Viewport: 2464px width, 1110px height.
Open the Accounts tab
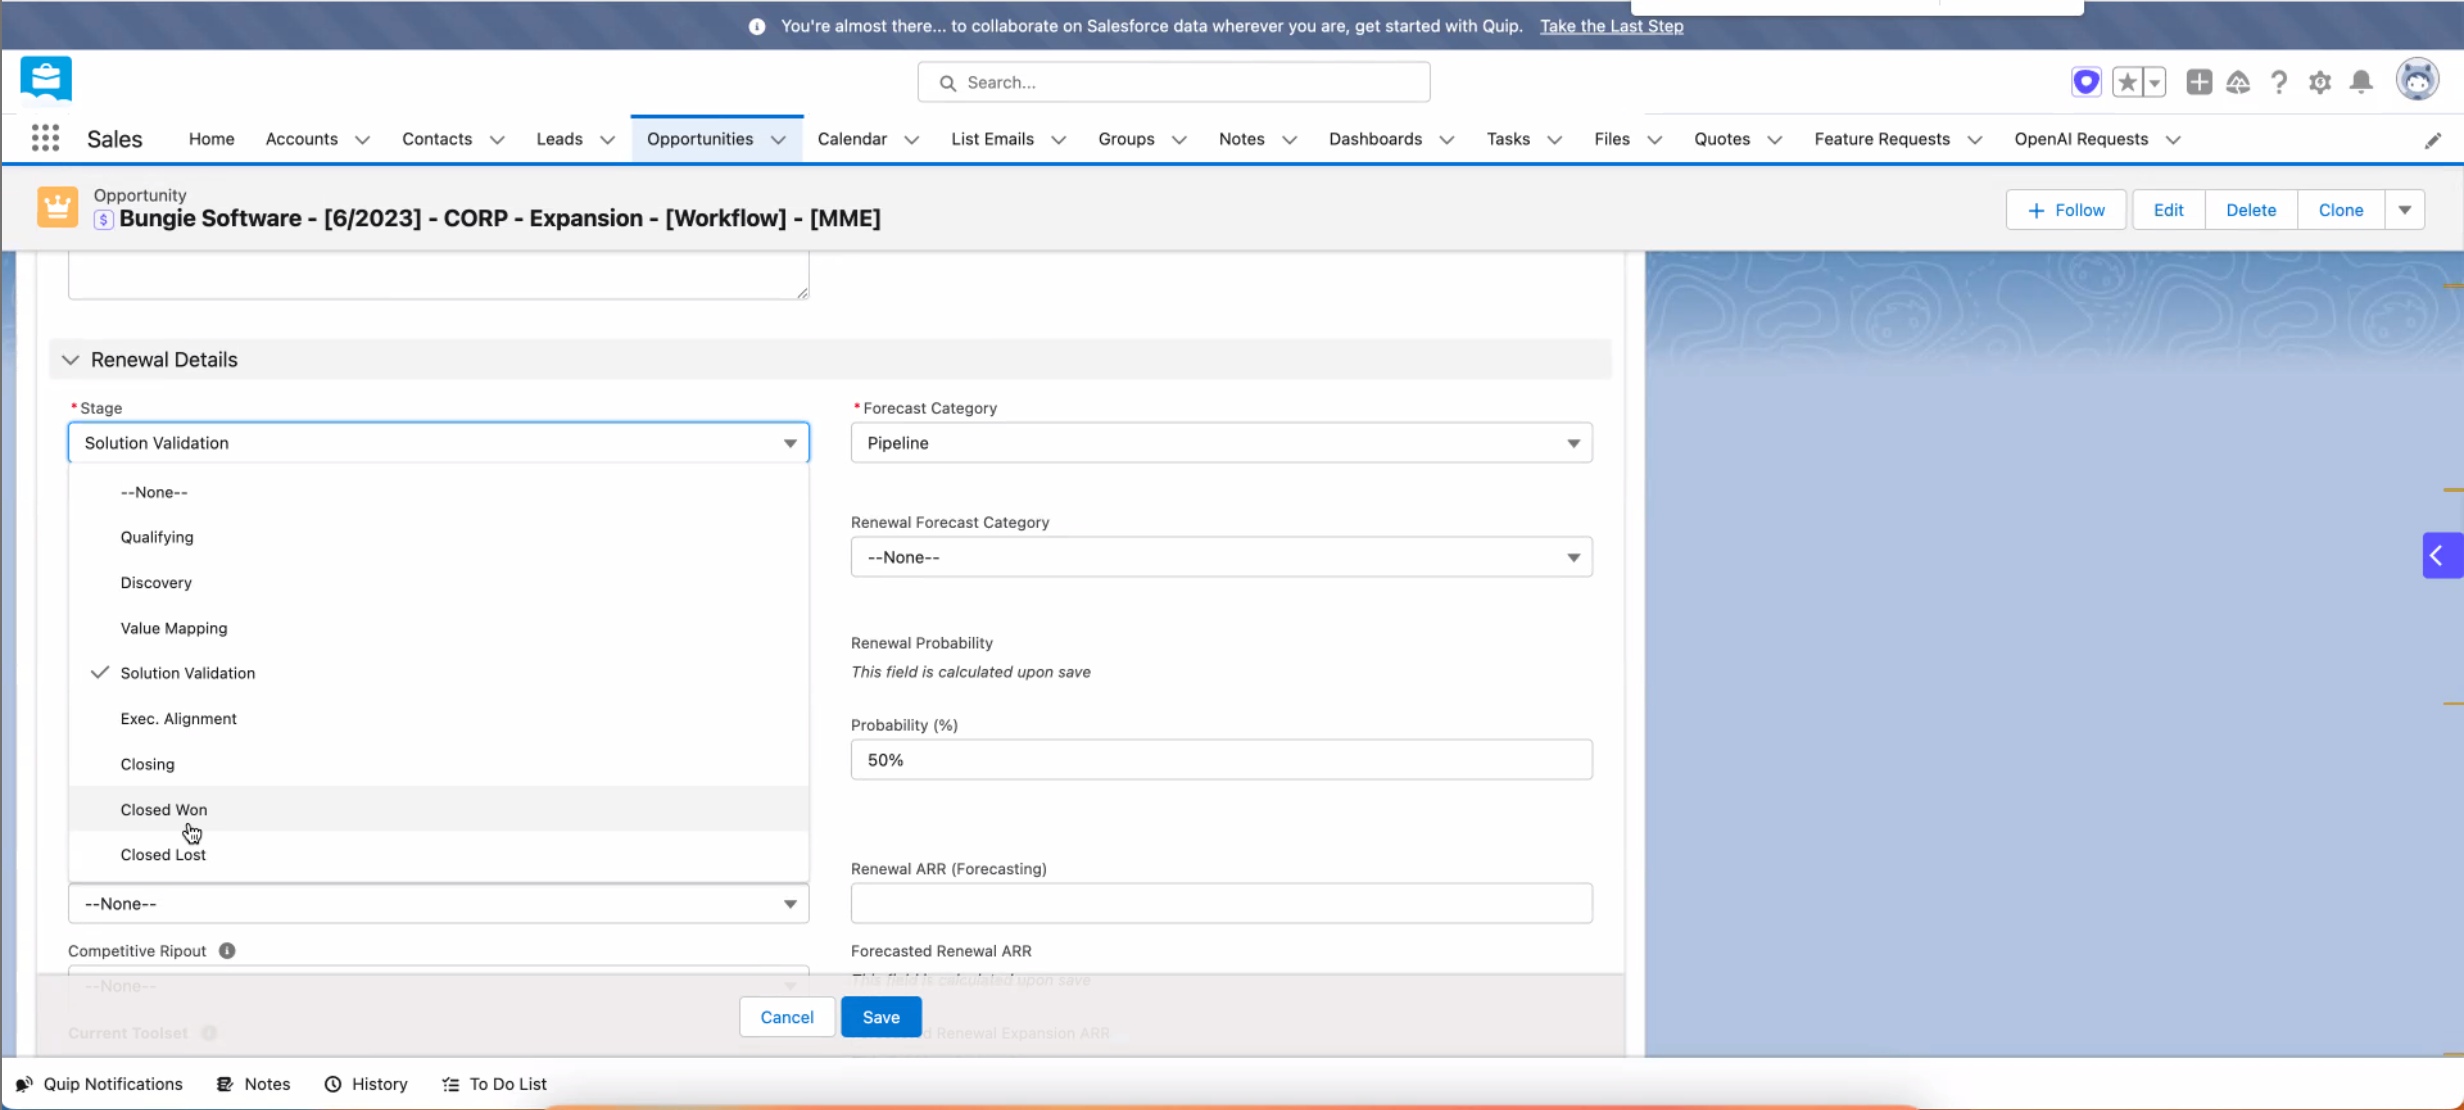[301, 139]
